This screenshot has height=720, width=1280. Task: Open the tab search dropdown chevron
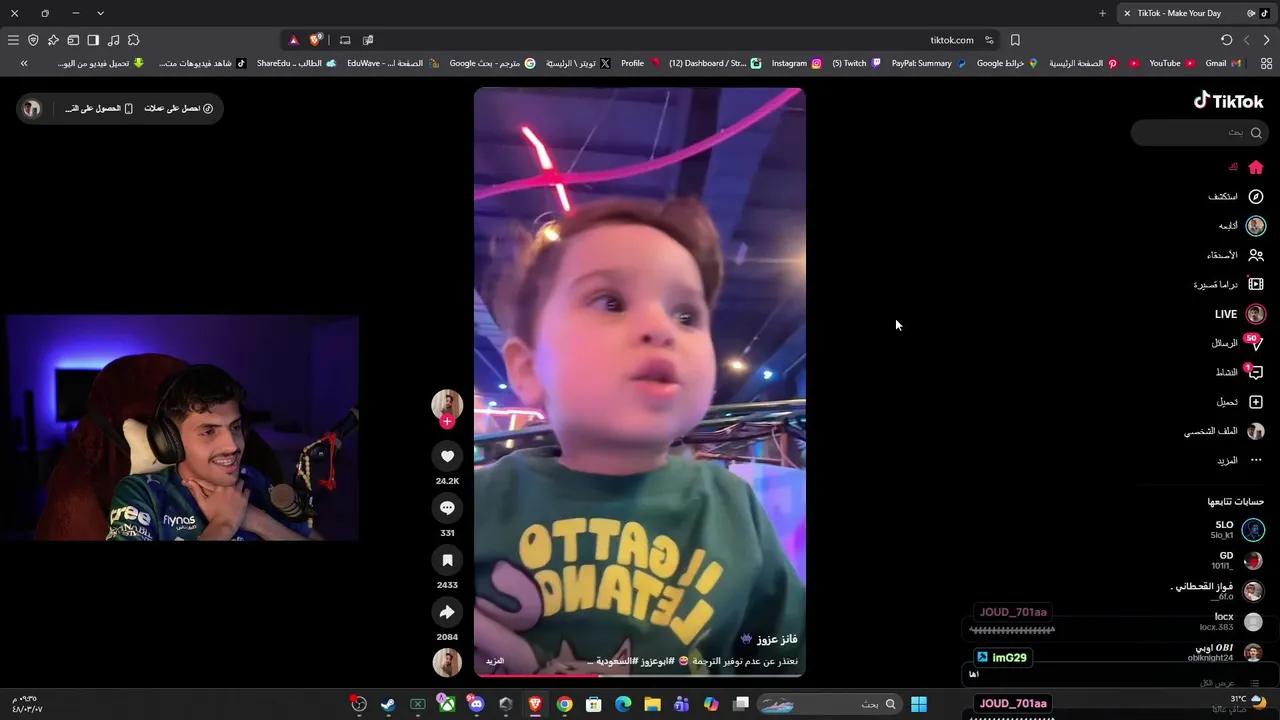[x=100, y=13]
